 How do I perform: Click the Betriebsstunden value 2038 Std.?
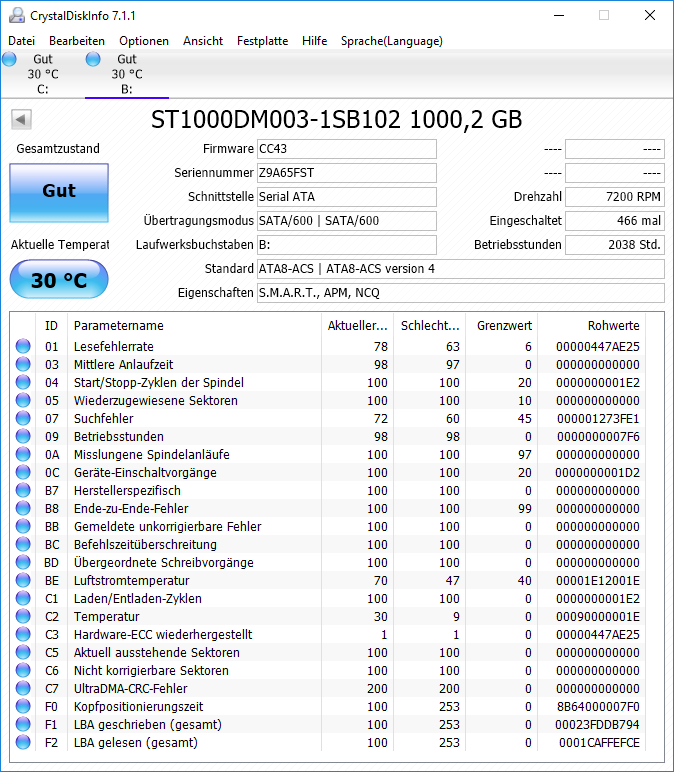(x=614, y=245)
